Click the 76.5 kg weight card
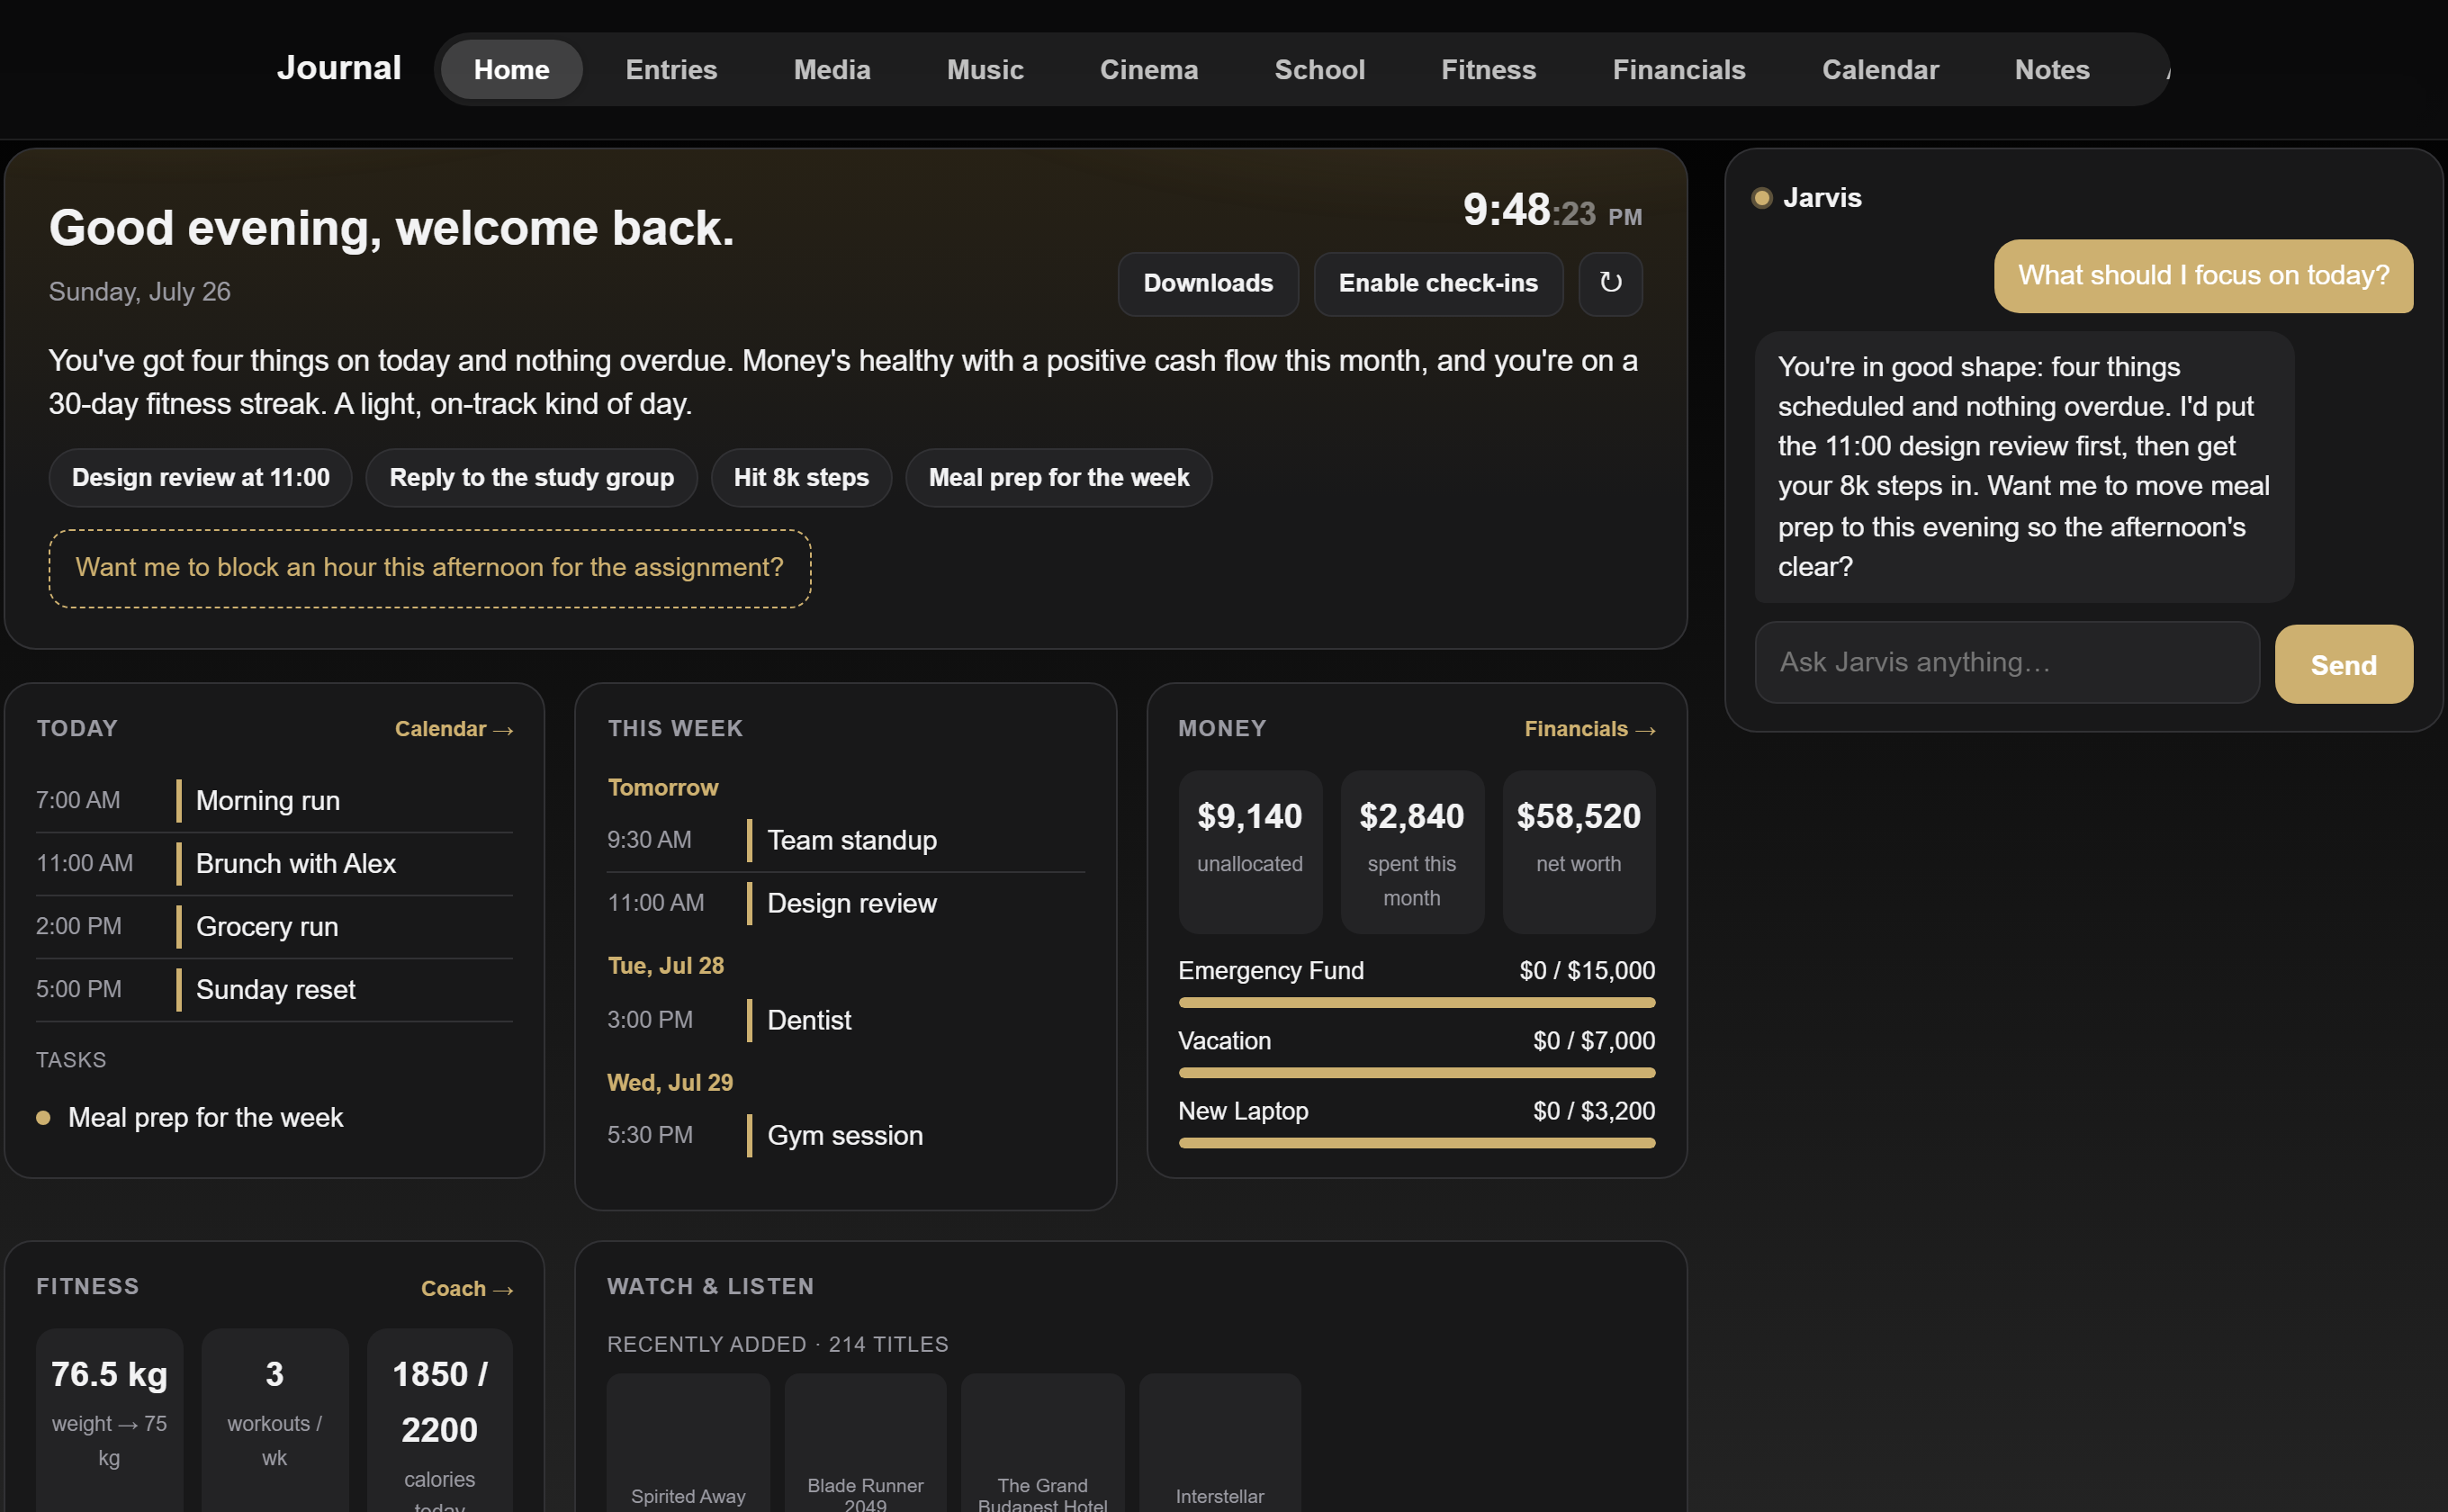The width and height of the screenshot is (2448, 1512). tap(109, 1420)
